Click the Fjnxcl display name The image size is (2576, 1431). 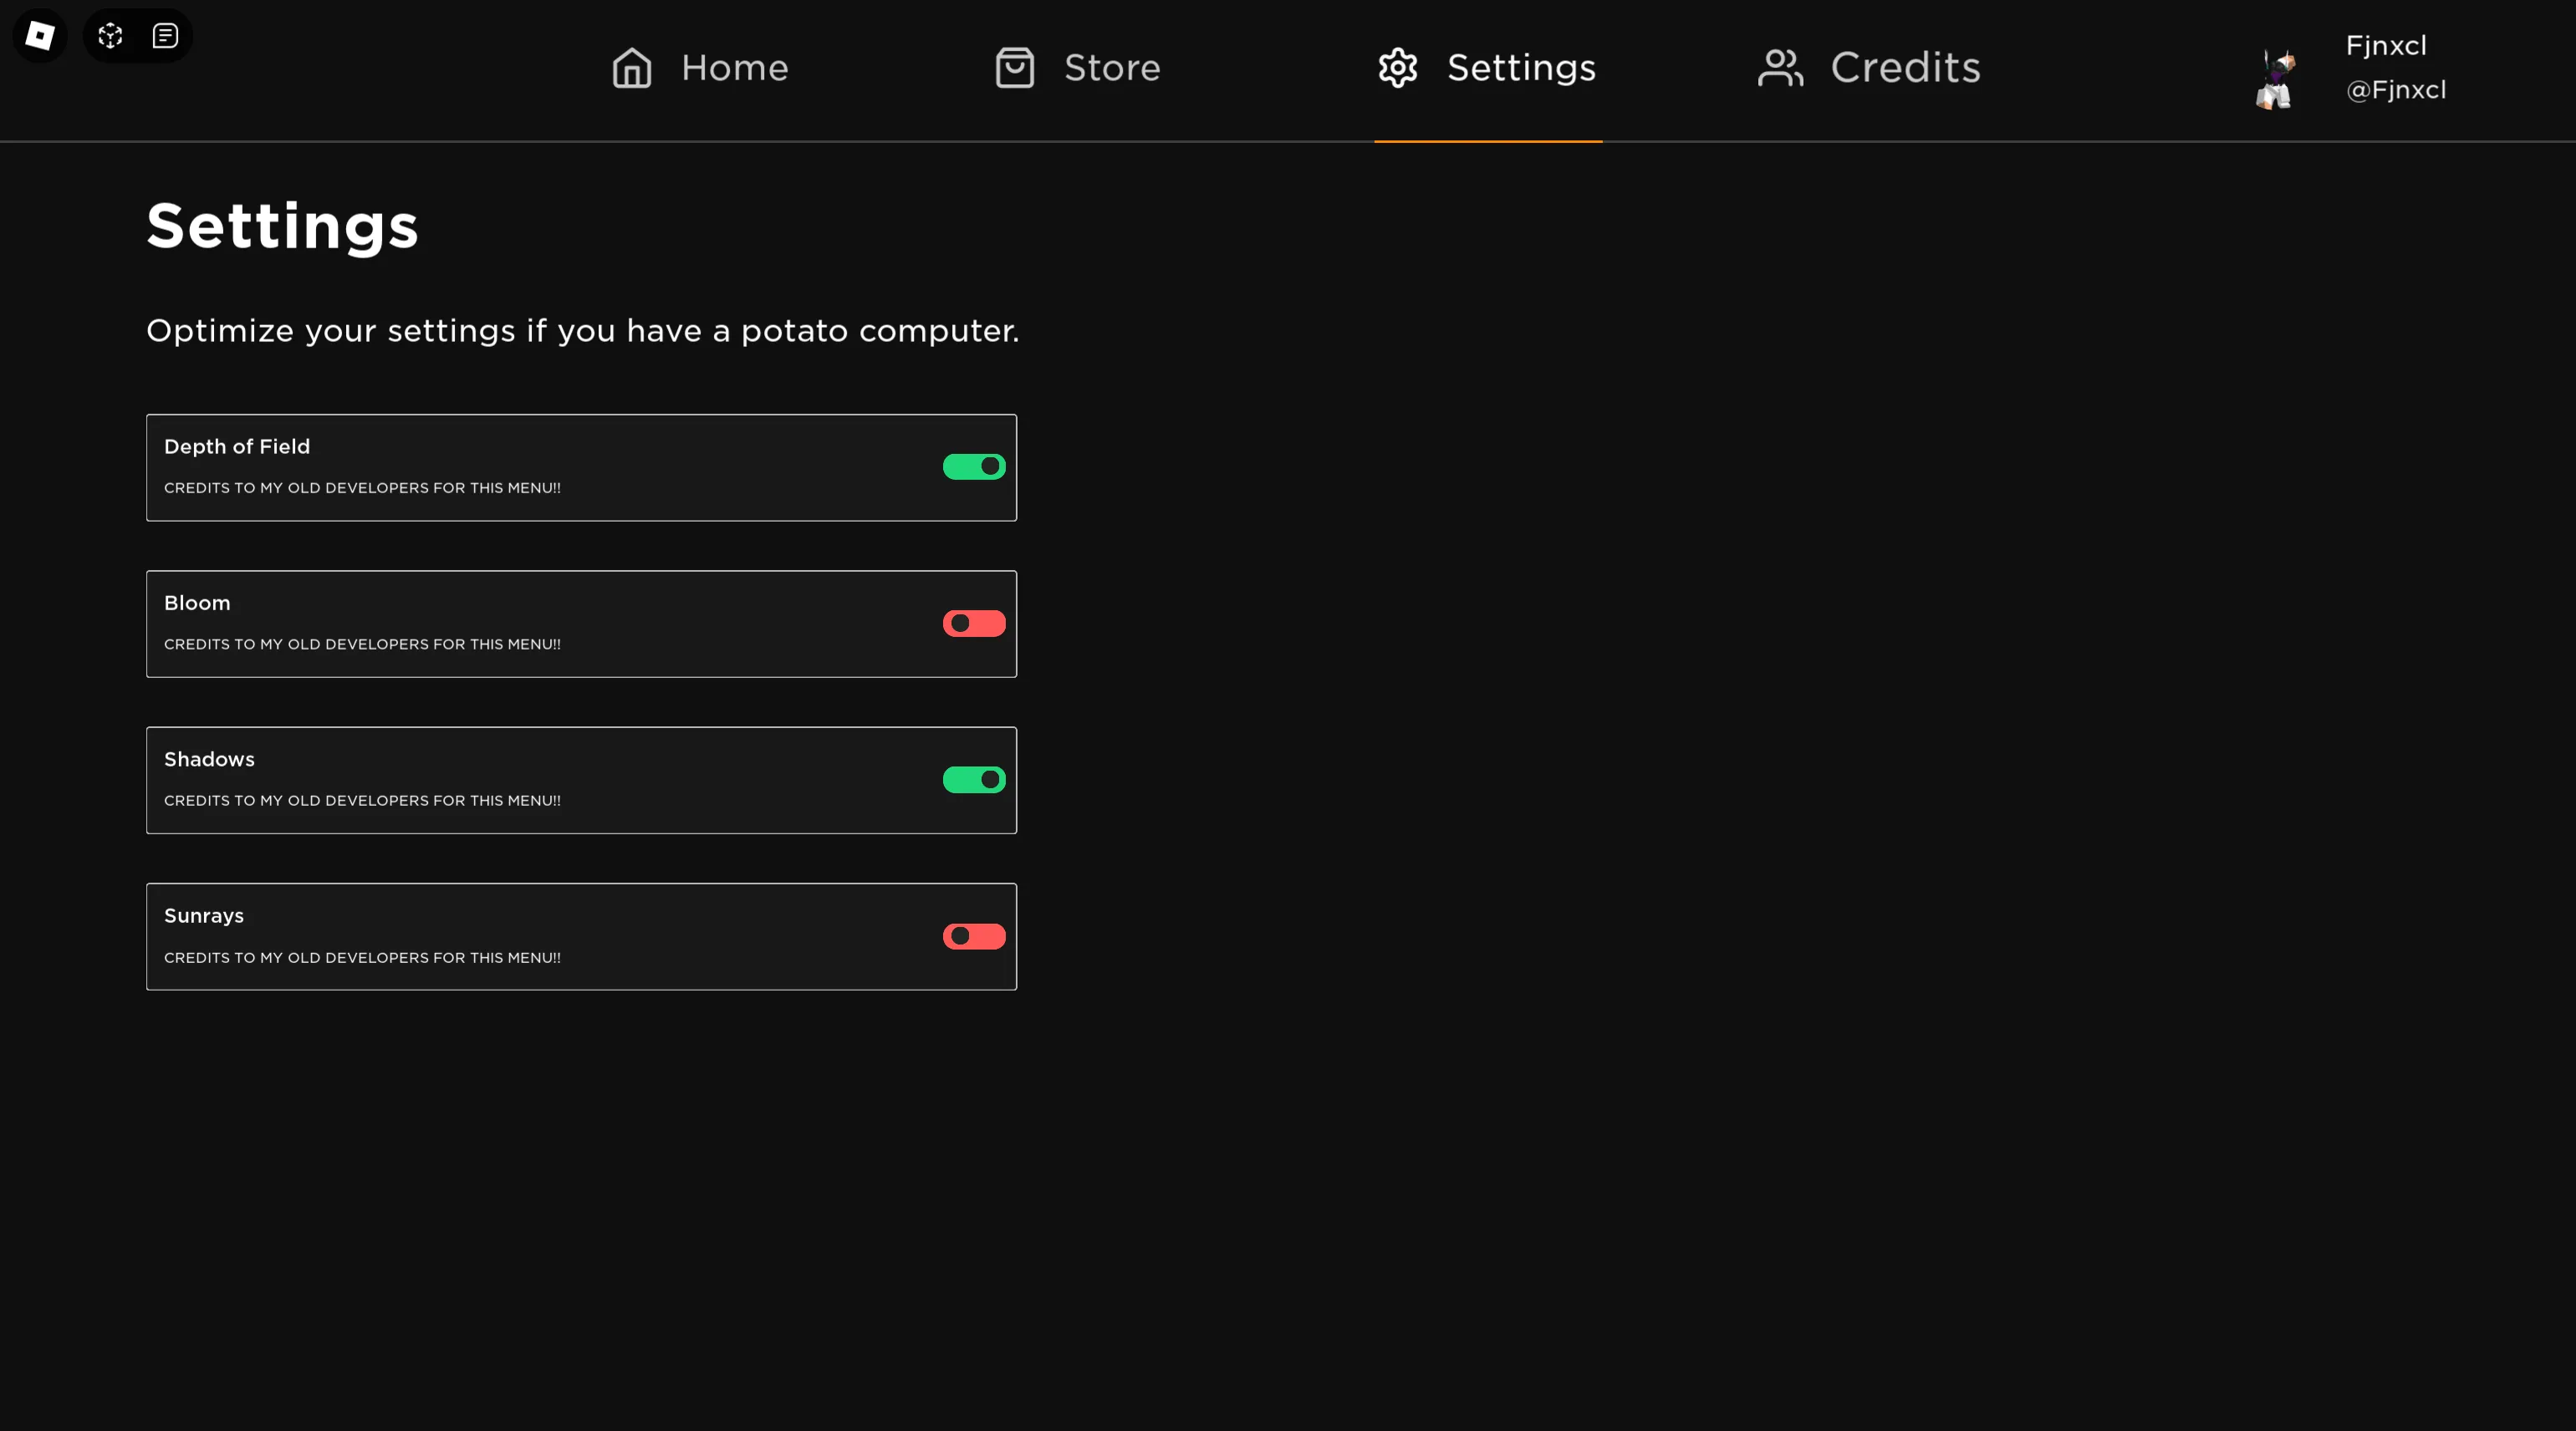pos(2386,46)
